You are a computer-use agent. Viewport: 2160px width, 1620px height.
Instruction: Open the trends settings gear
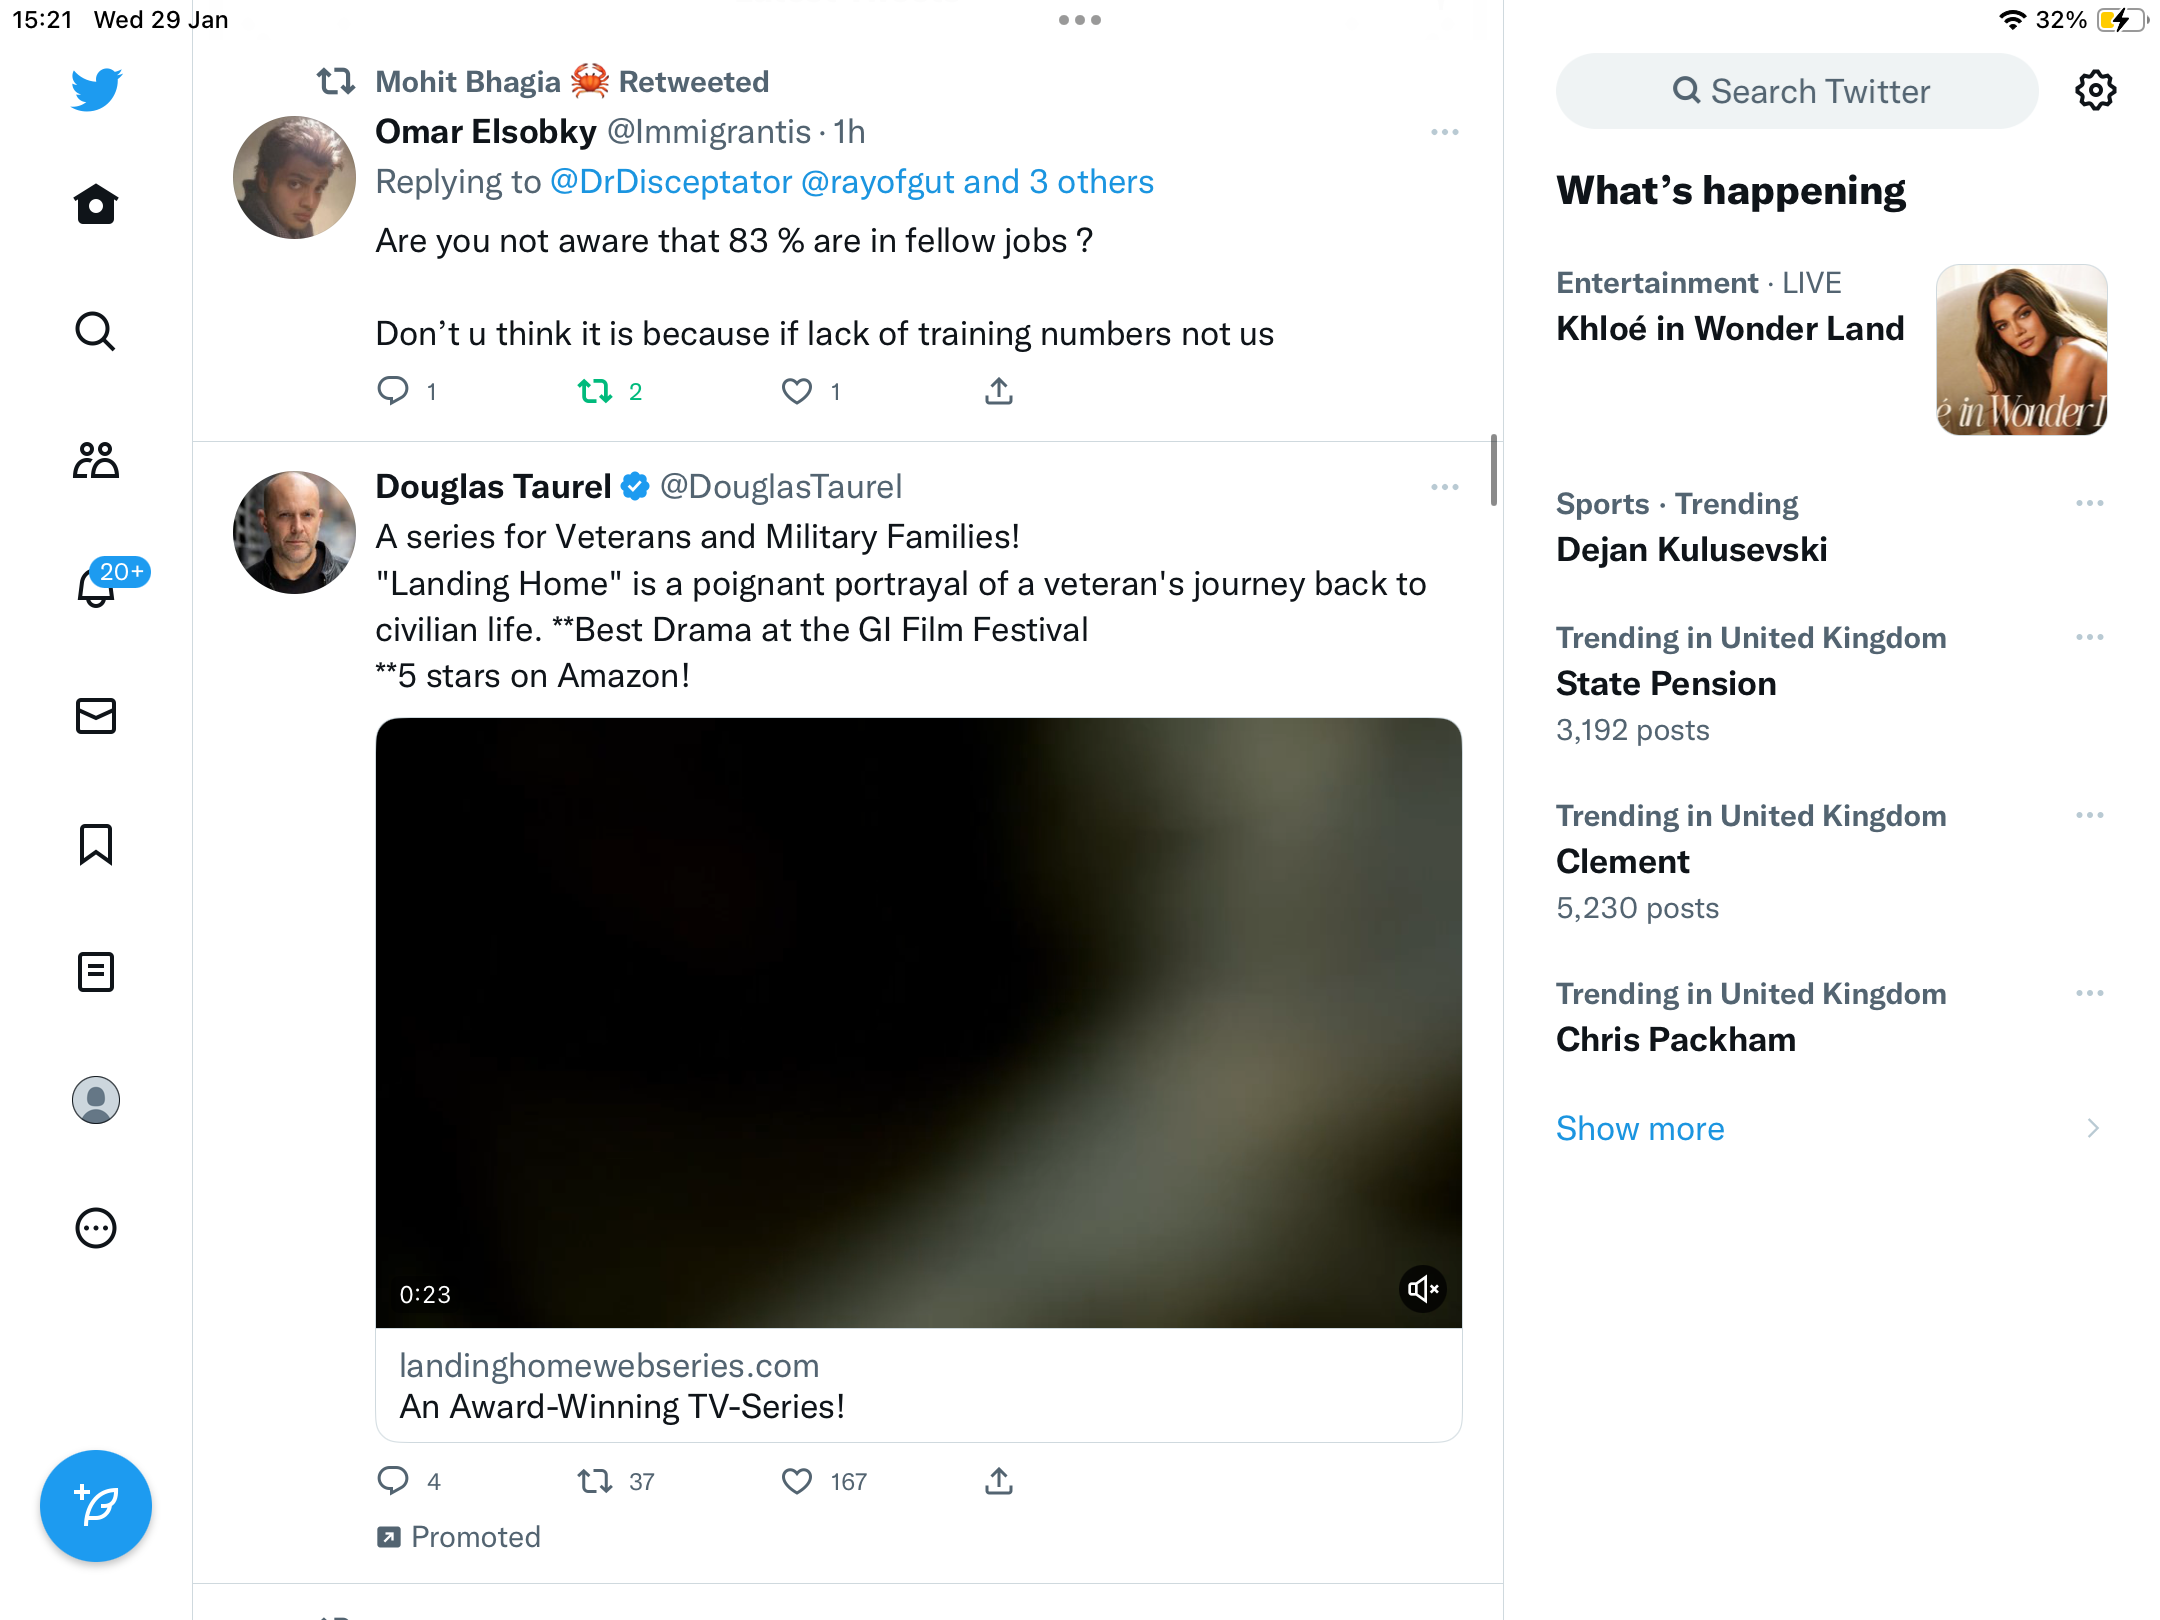point(2095,91)
